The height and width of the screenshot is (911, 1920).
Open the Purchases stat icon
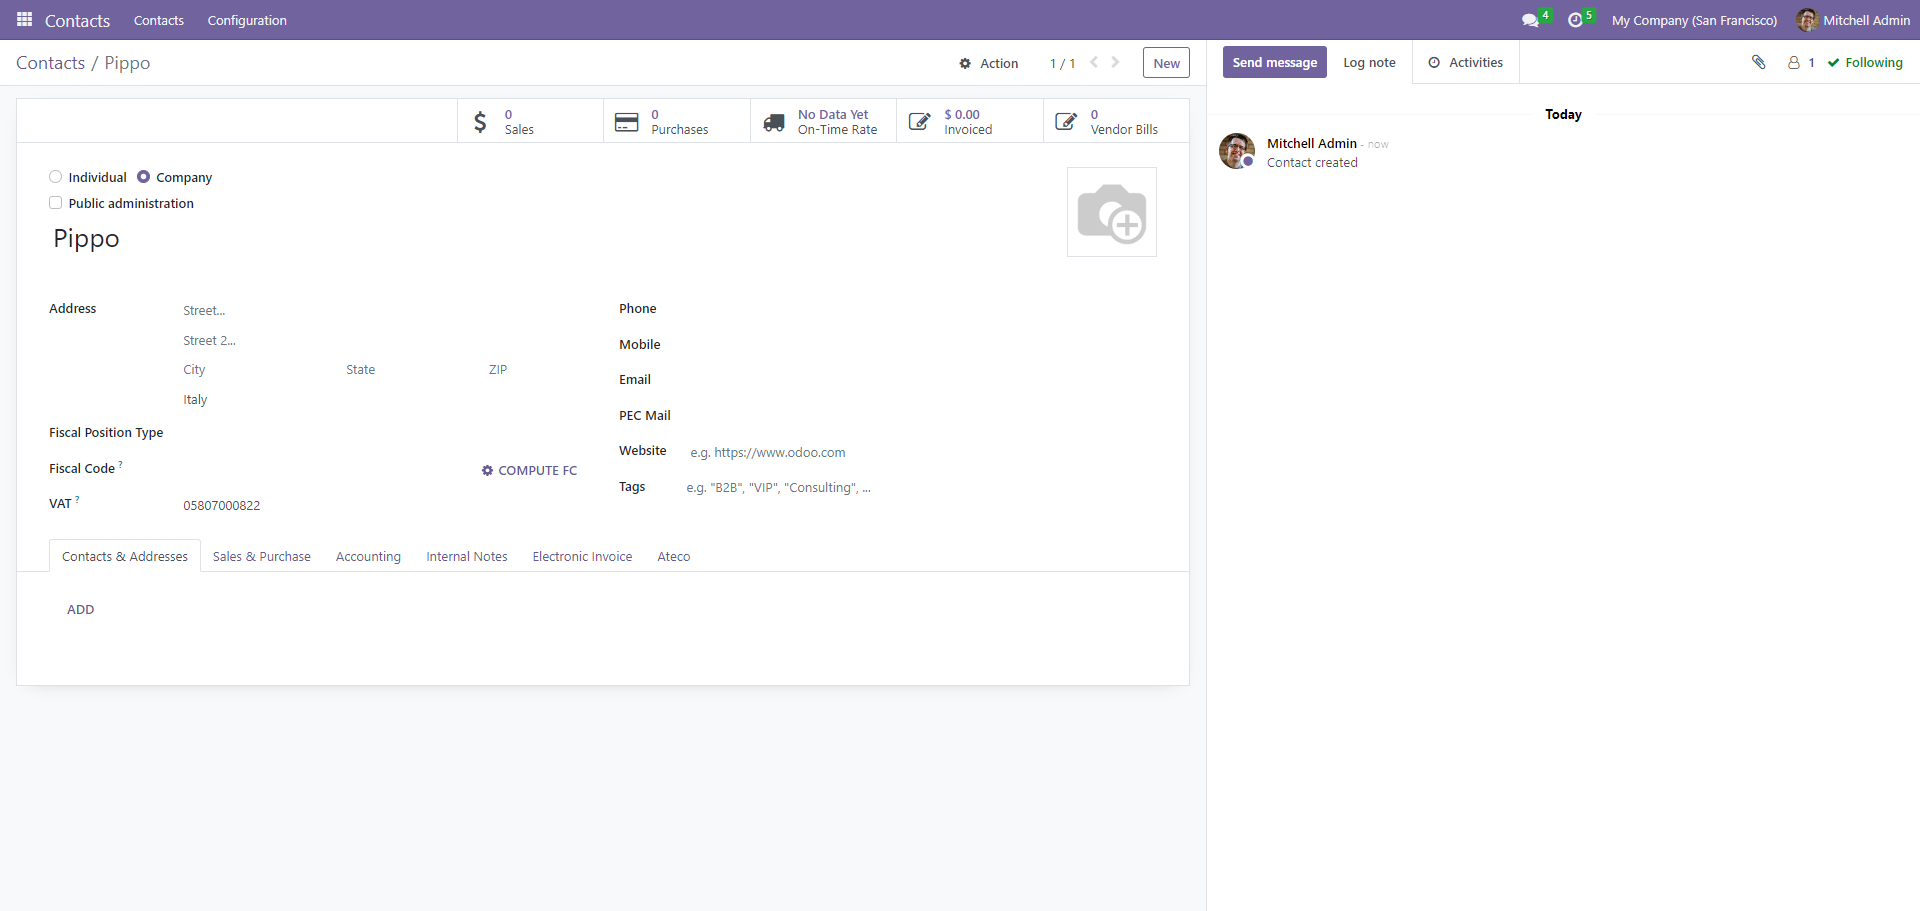pyautogui.click(x=627, y=121)
